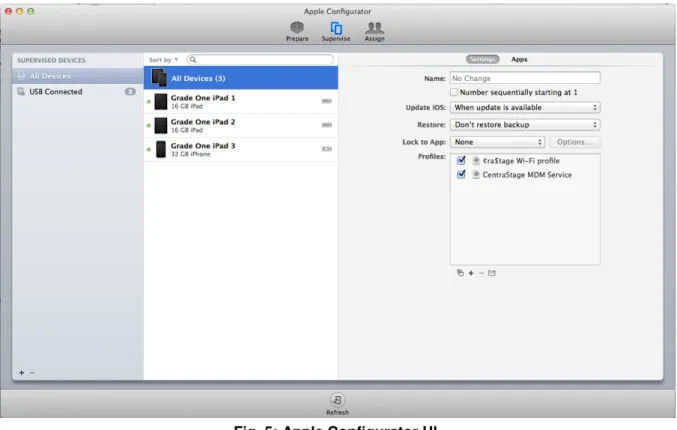The width and height of the screenshot is (677, 430).
Task: Click battery icon for Grade One iPad 3
Action: 327,149
